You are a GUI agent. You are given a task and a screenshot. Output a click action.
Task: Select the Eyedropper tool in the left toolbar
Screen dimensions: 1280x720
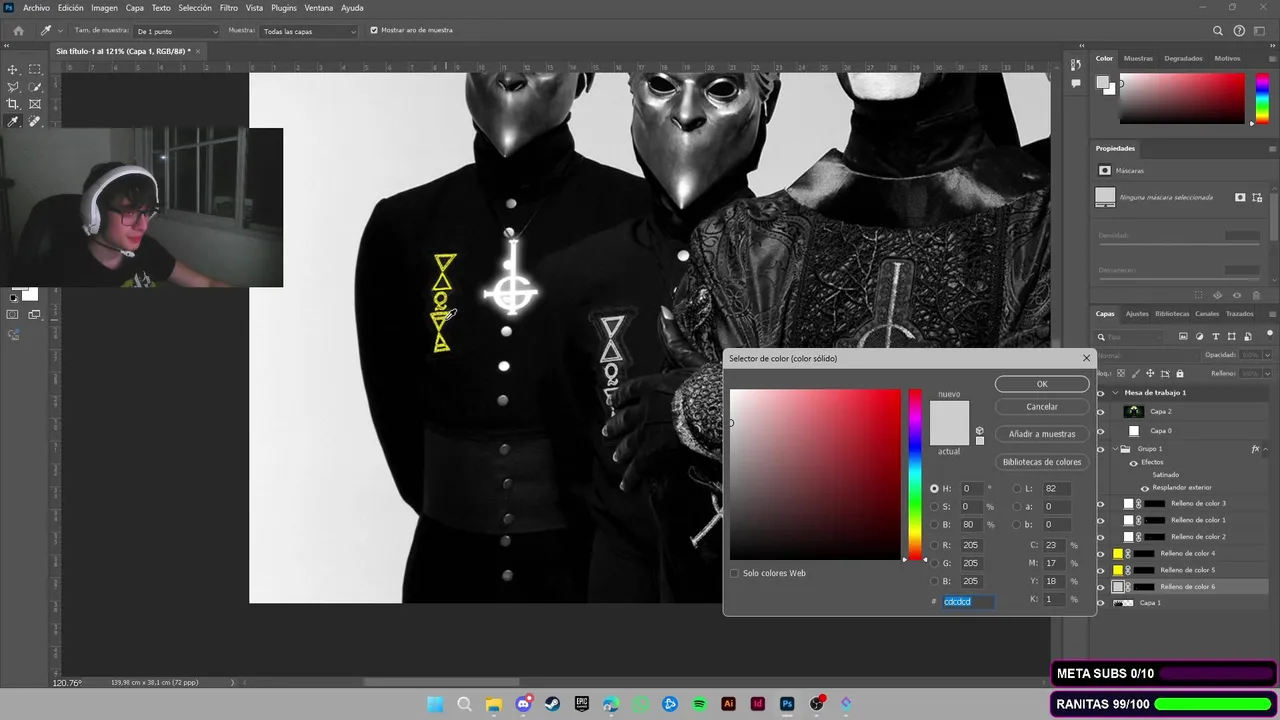point(13,122)
